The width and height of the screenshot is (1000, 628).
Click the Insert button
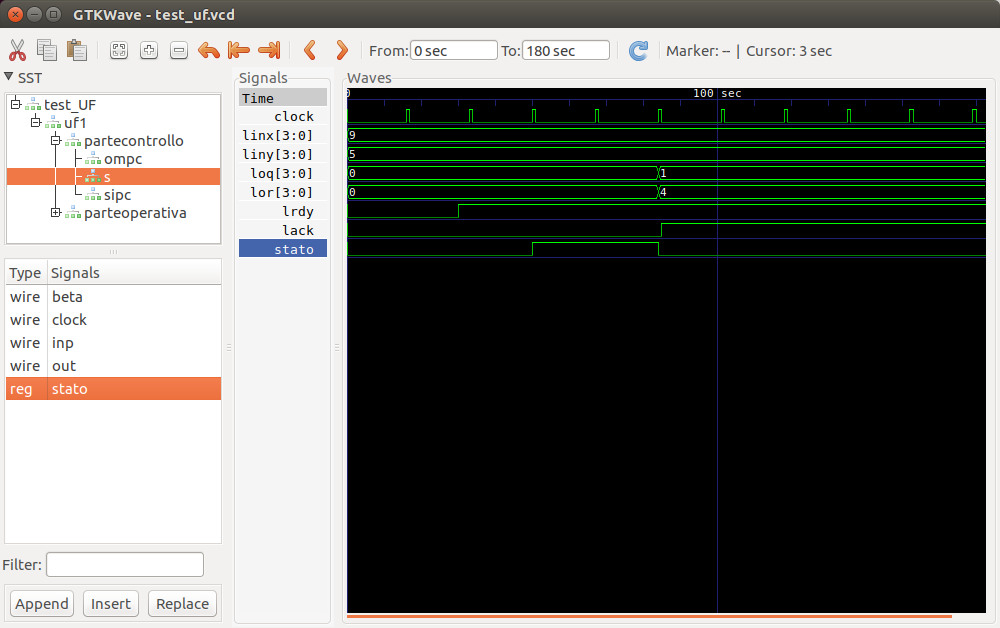(110, 604)
